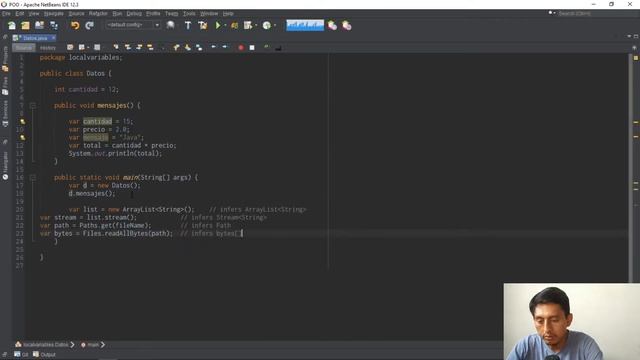Open the Files side panel tab

coord(5,86)
